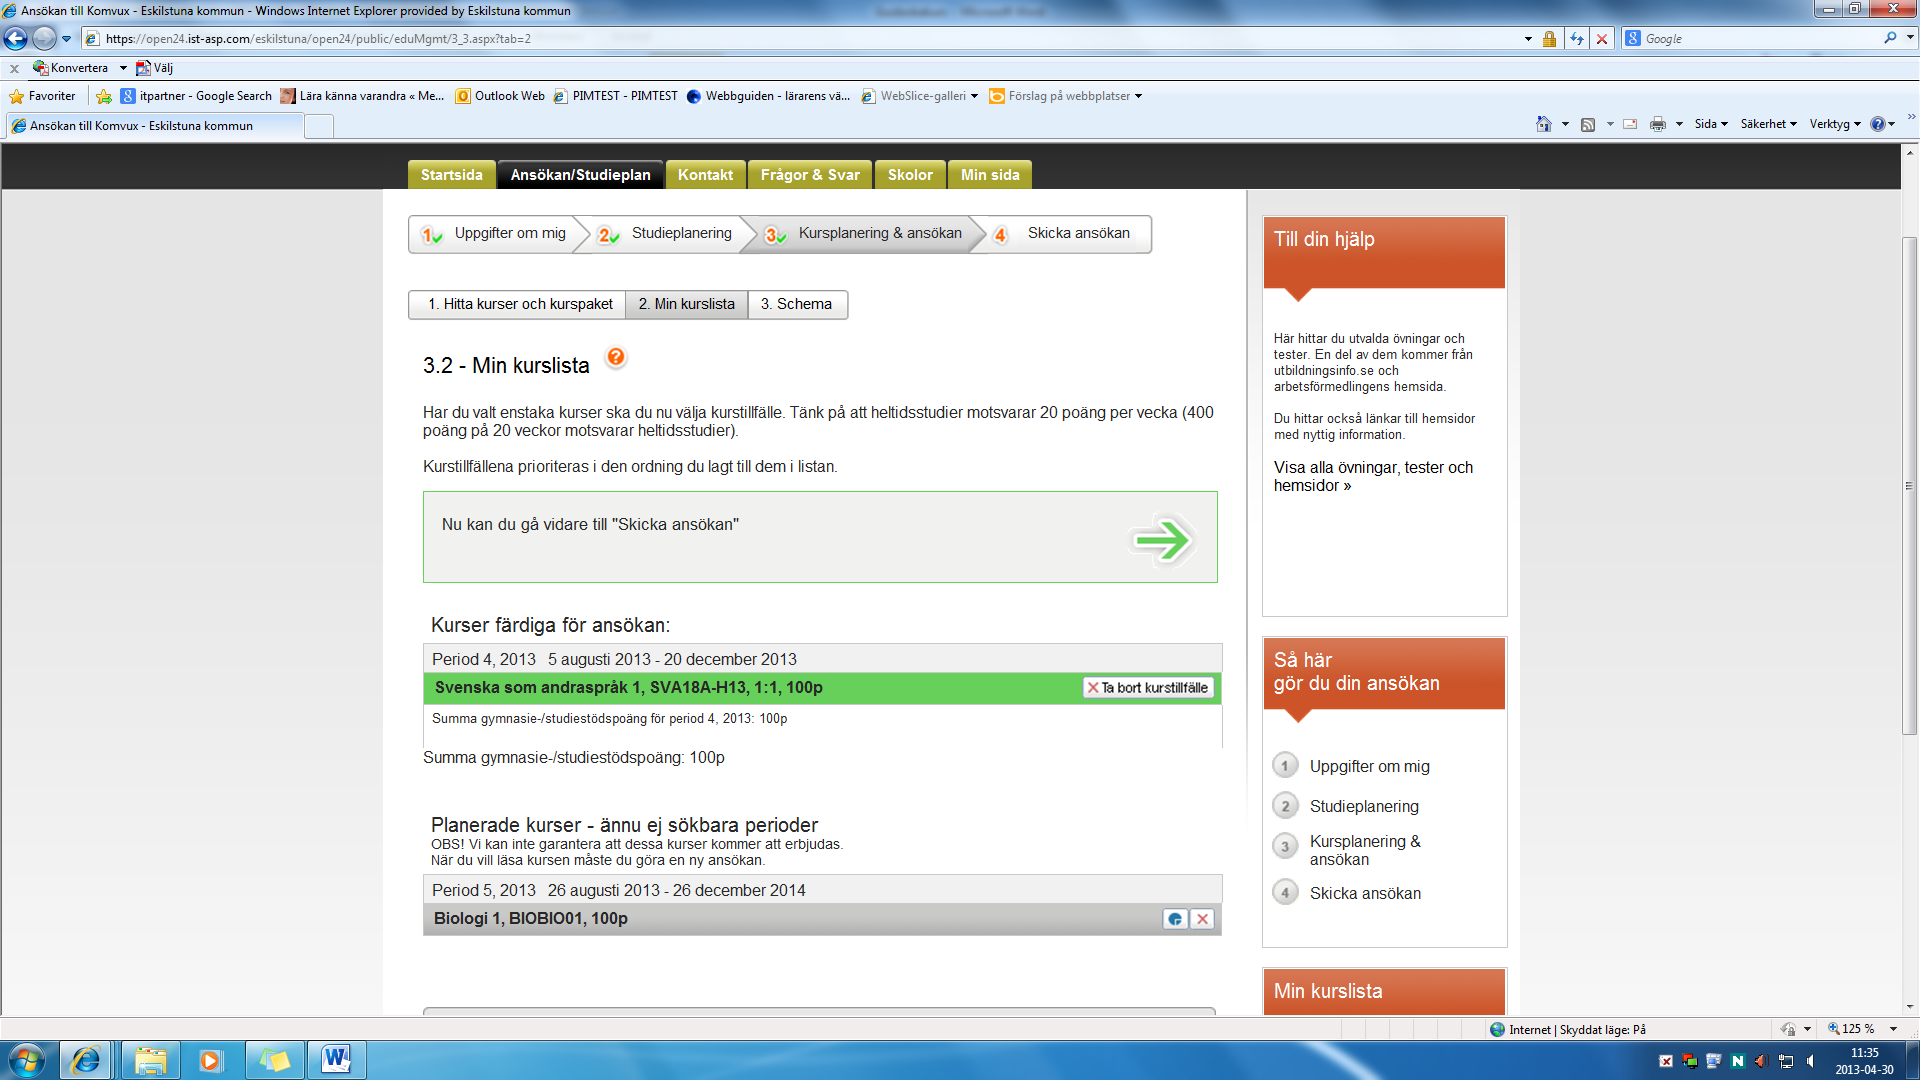This screenshot has width=1920, height=1080.
Task: Click the RSS feeds icon
Action: click(1588, 124)
